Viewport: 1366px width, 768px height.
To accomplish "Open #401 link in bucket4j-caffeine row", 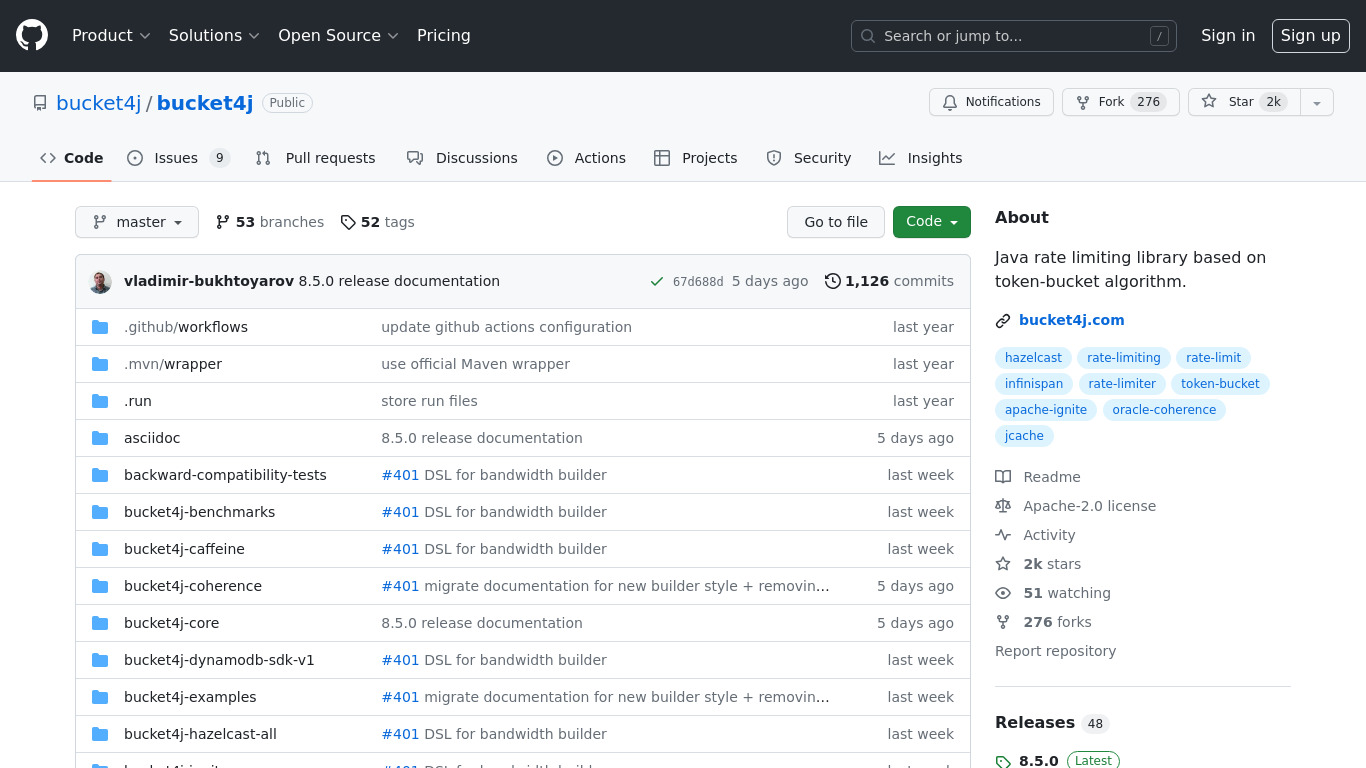I will pyautogui.click(x=400, y=549).
